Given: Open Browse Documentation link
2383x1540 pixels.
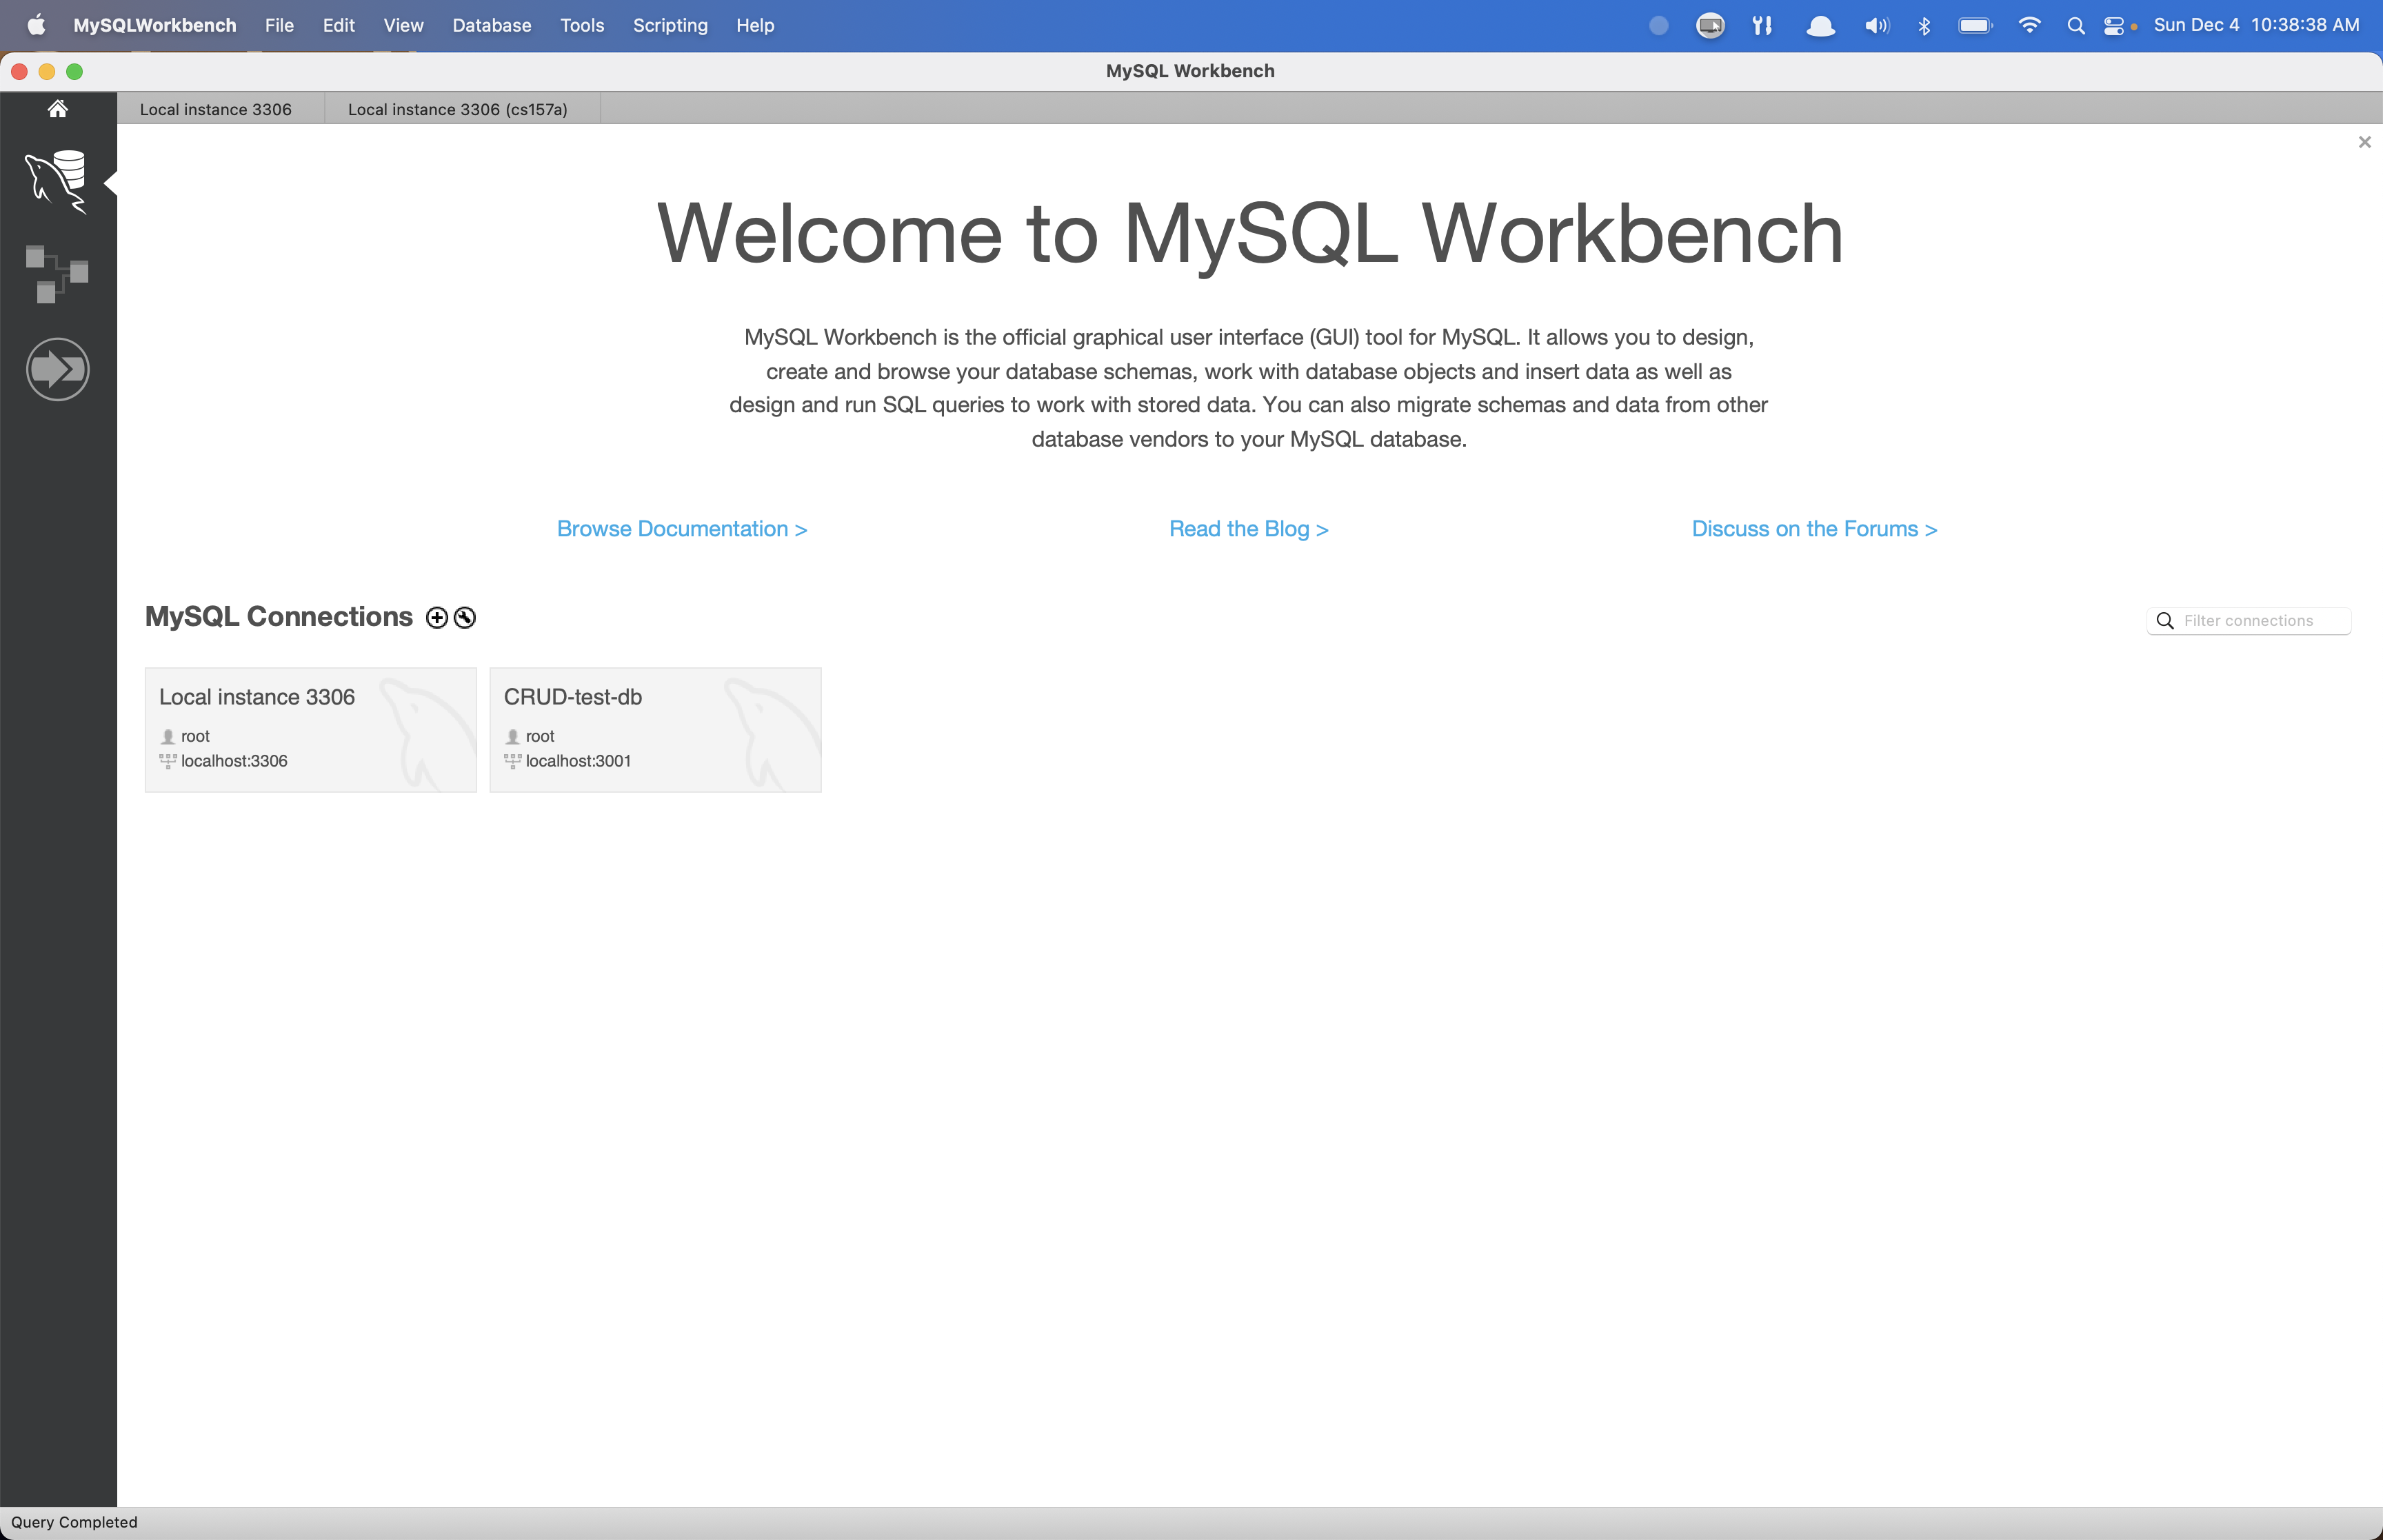Looking at the screenshot, I should click(x=681, y=528).
